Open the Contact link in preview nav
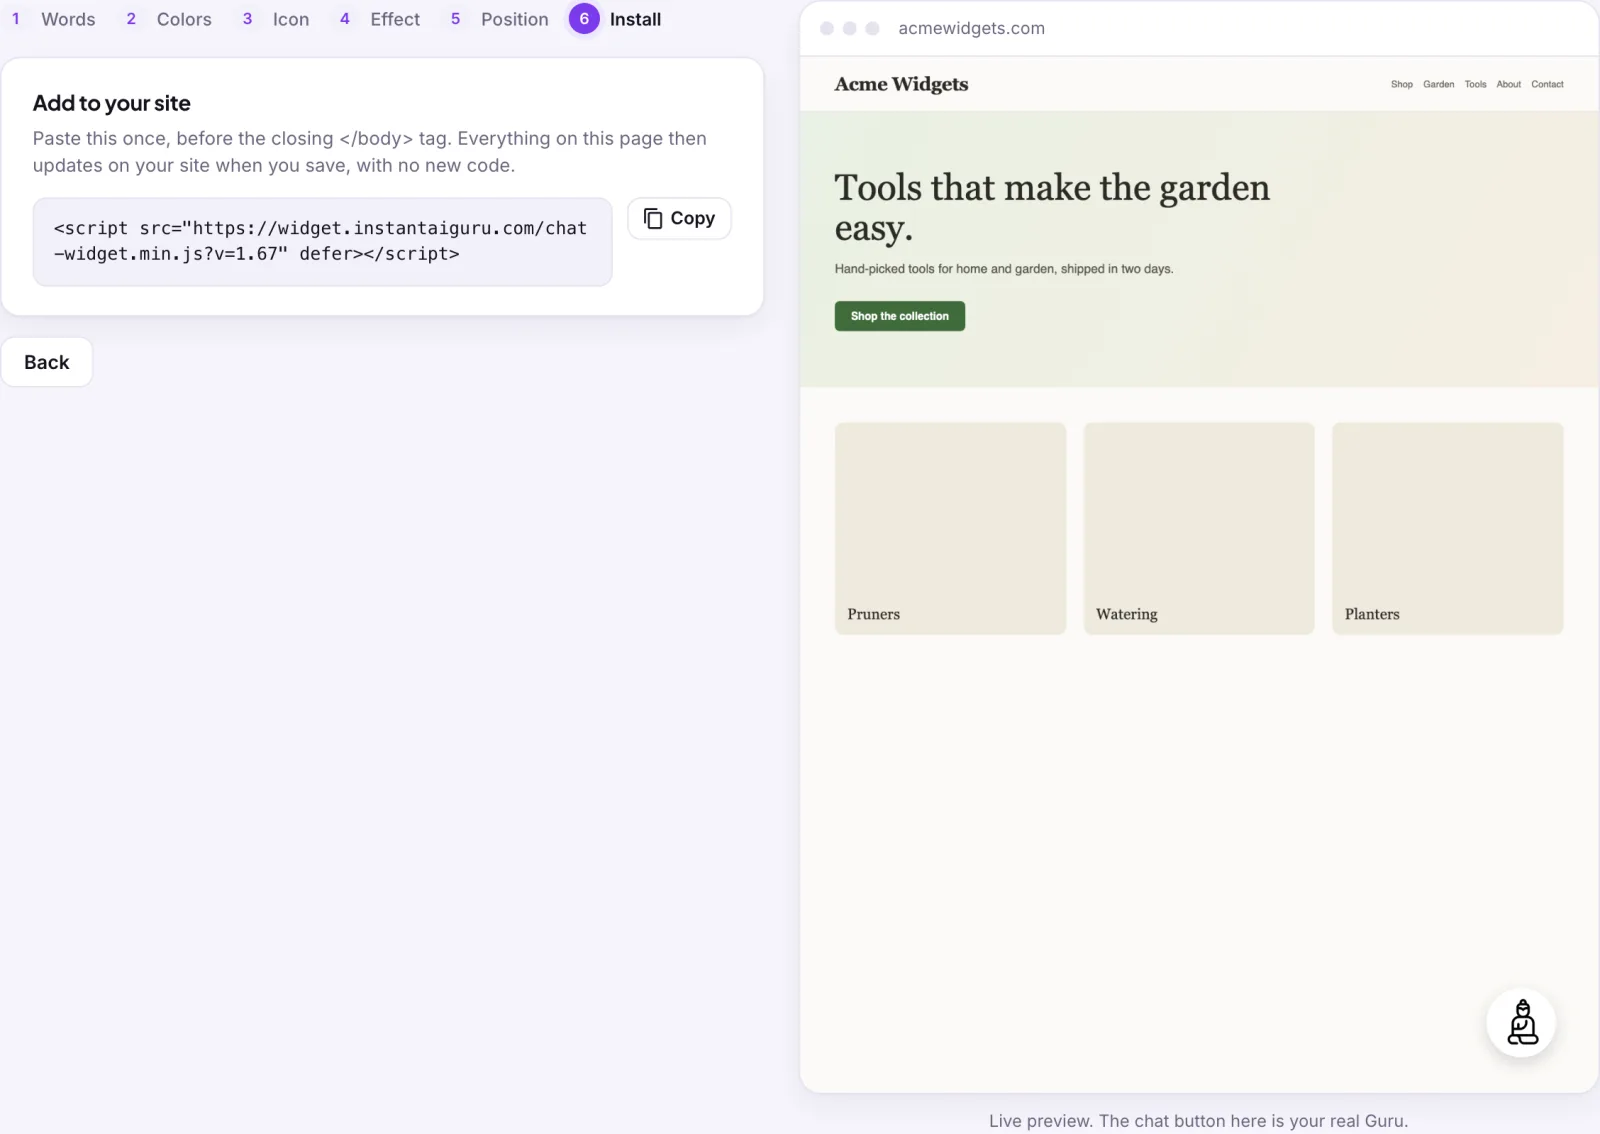 [1547, 84]
